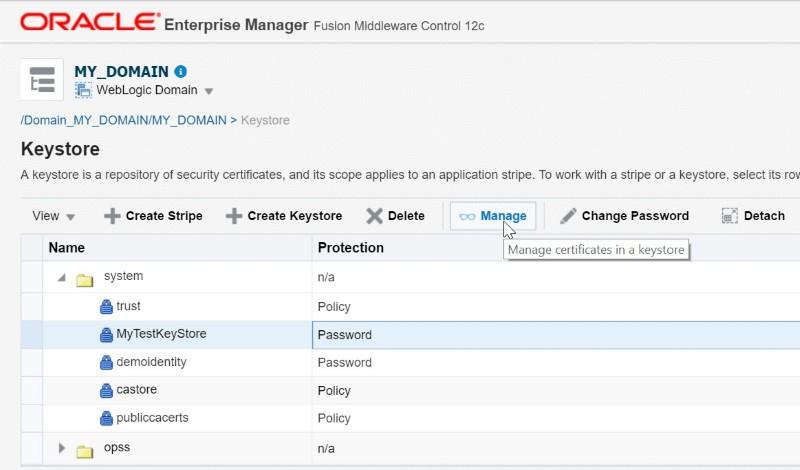Click the Manage glasses icon
Image resolution: width=800 pixels, height=470 pixels.
click(467, 217)
